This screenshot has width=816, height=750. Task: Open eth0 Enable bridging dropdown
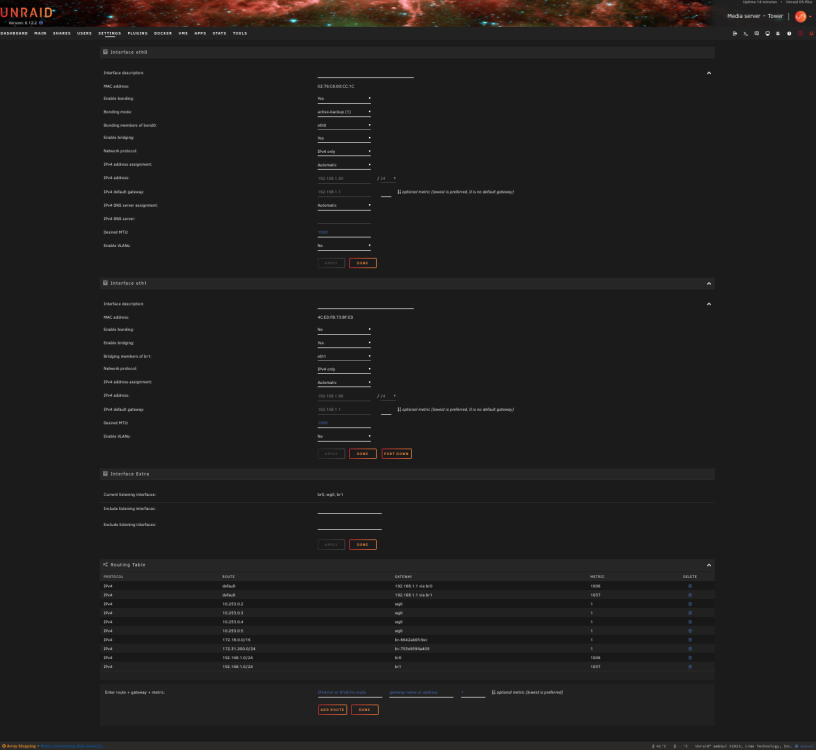[344, 138]
